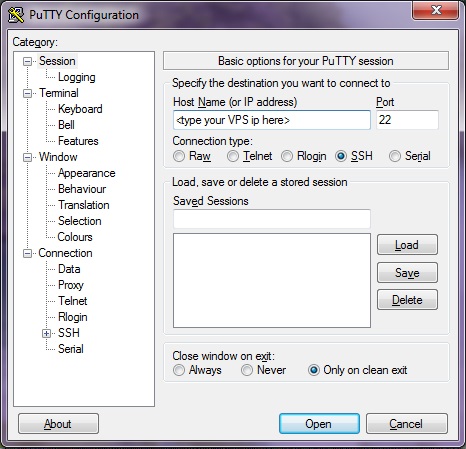This screenshot has height=449, width=466.
Task: Collapse the Terminal category node
Action: [27, 93]
